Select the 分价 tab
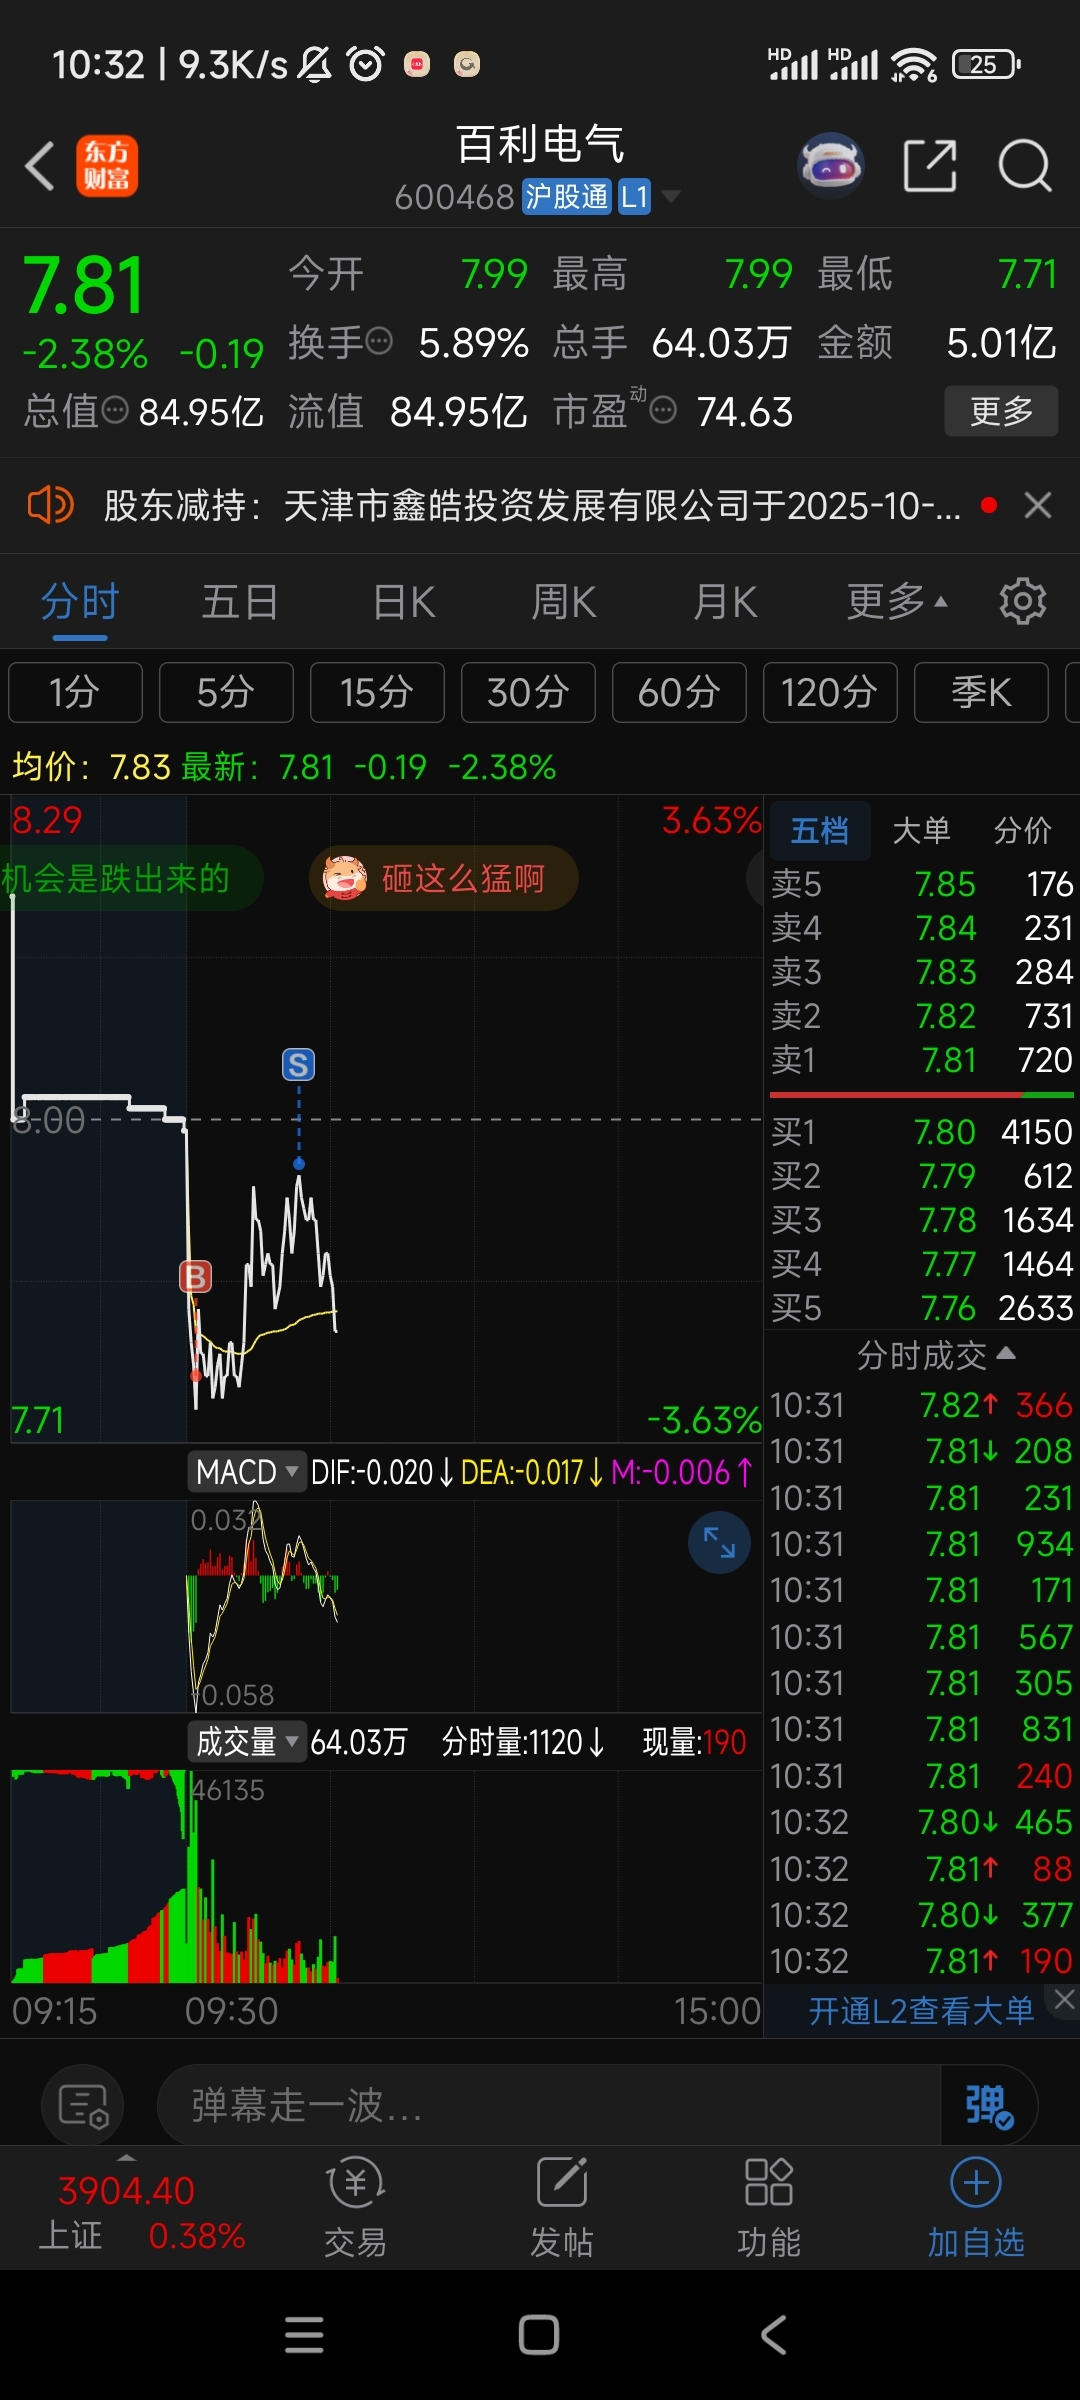This screenshot has height=2400, width=1080. [1022, 830]
